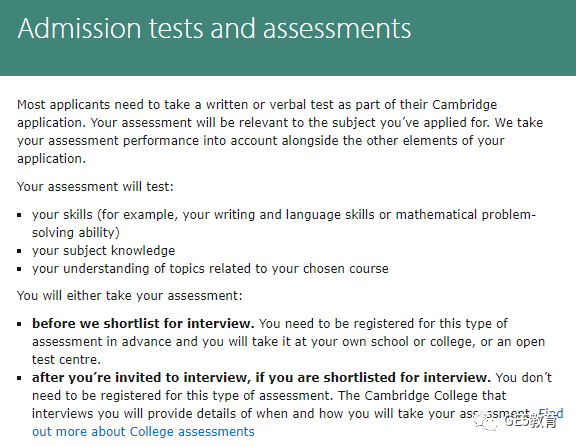The image size is (576, 447).
Task: Click the 'your understanding of topics' bullet text
Action: click(210, 268)
